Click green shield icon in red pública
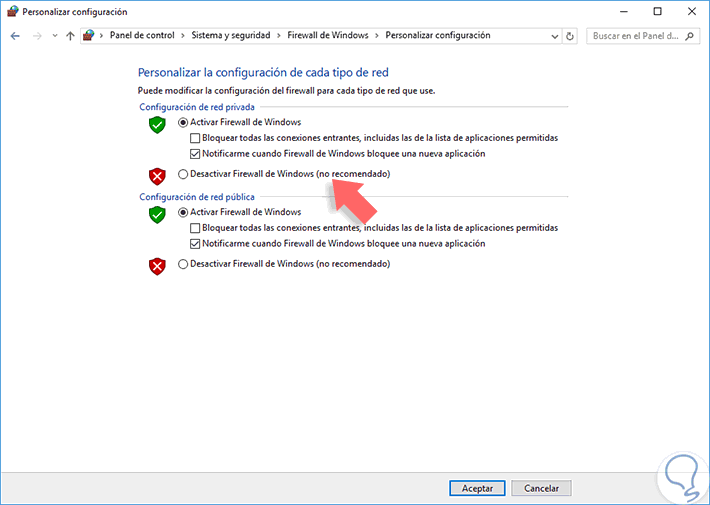This screenshot has width=710, height=505. click(x=157, y=215)
